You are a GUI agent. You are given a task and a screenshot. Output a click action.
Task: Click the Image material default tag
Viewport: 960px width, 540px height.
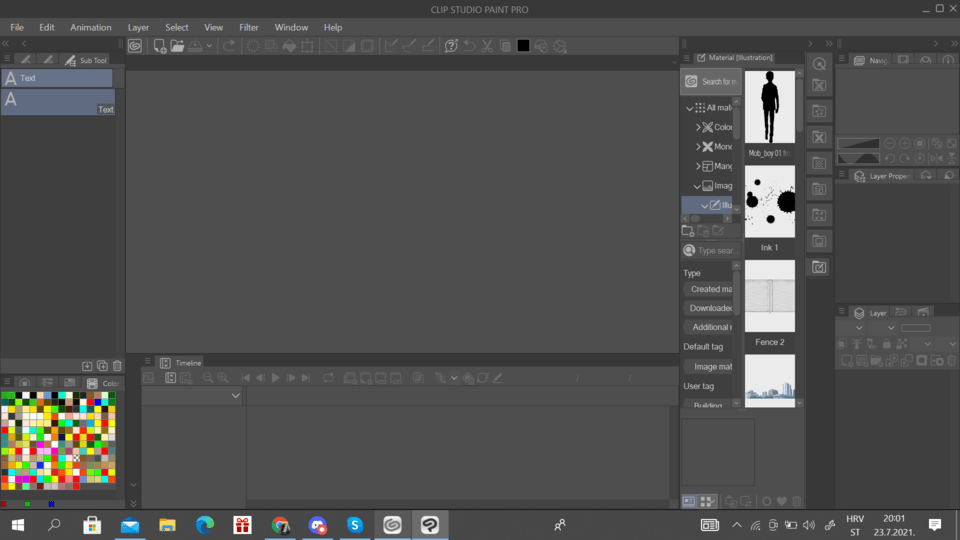(709, 367)
